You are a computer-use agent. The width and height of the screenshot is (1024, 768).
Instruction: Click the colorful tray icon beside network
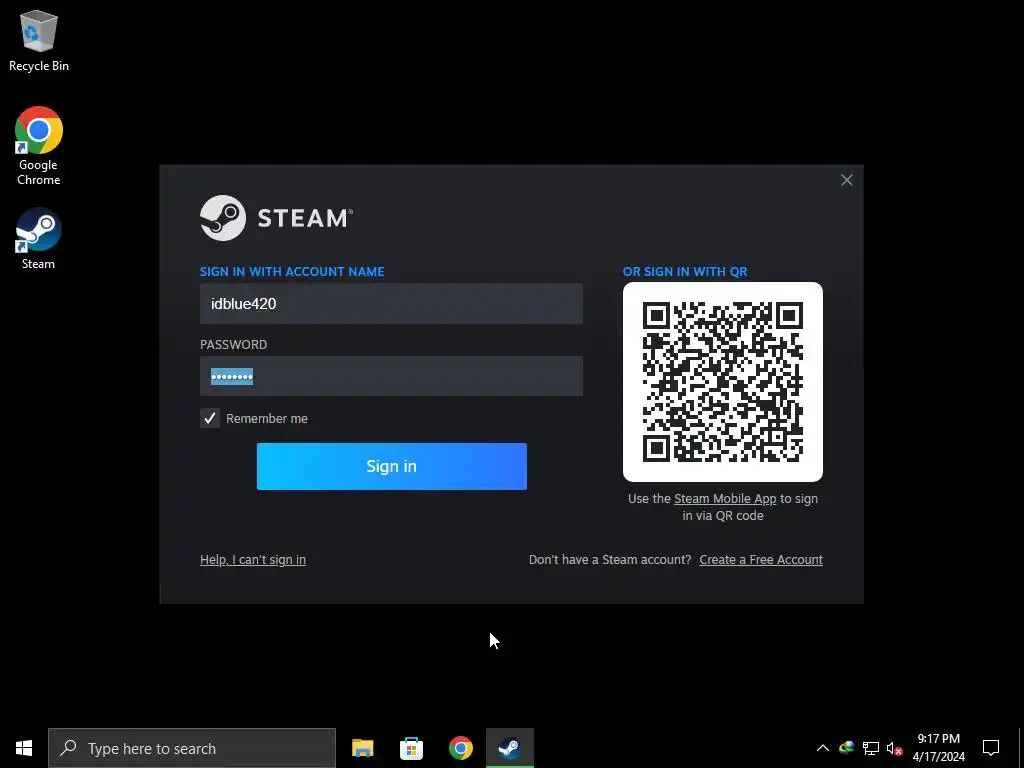click(x=846, y=748)
